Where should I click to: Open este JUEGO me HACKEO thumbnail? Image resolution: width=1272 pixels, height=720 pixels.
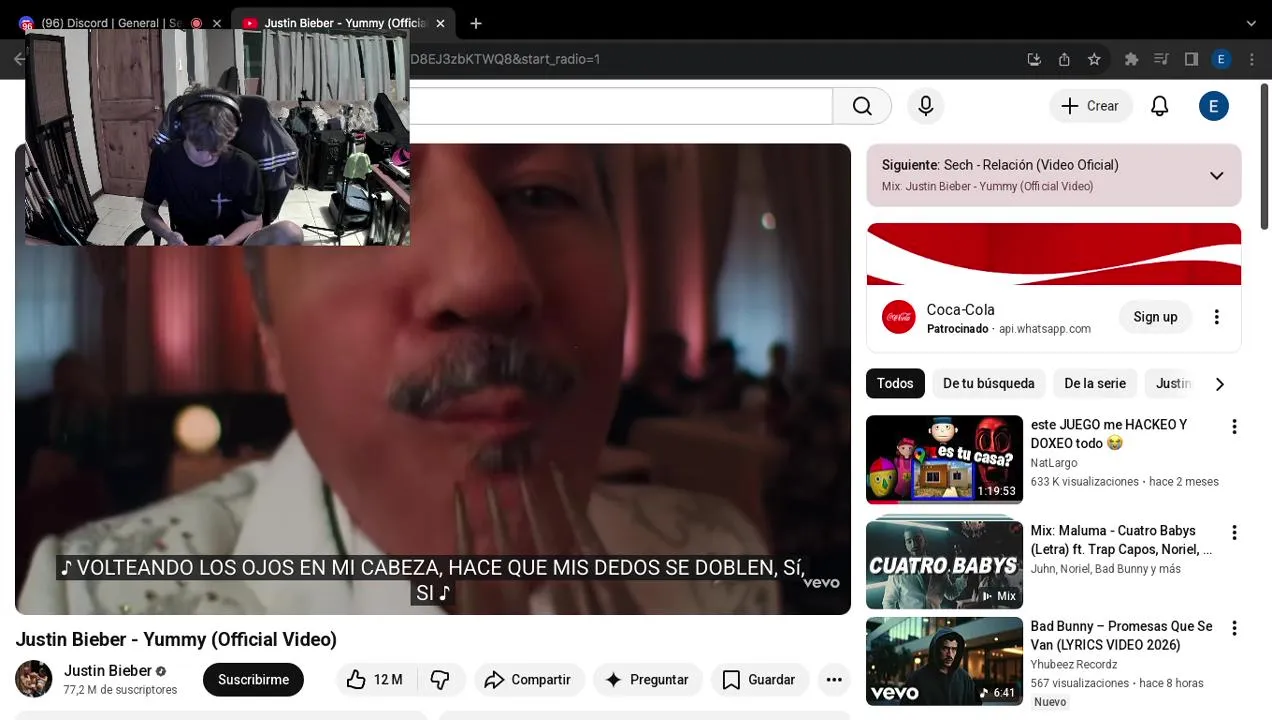(x=944, y=460)
